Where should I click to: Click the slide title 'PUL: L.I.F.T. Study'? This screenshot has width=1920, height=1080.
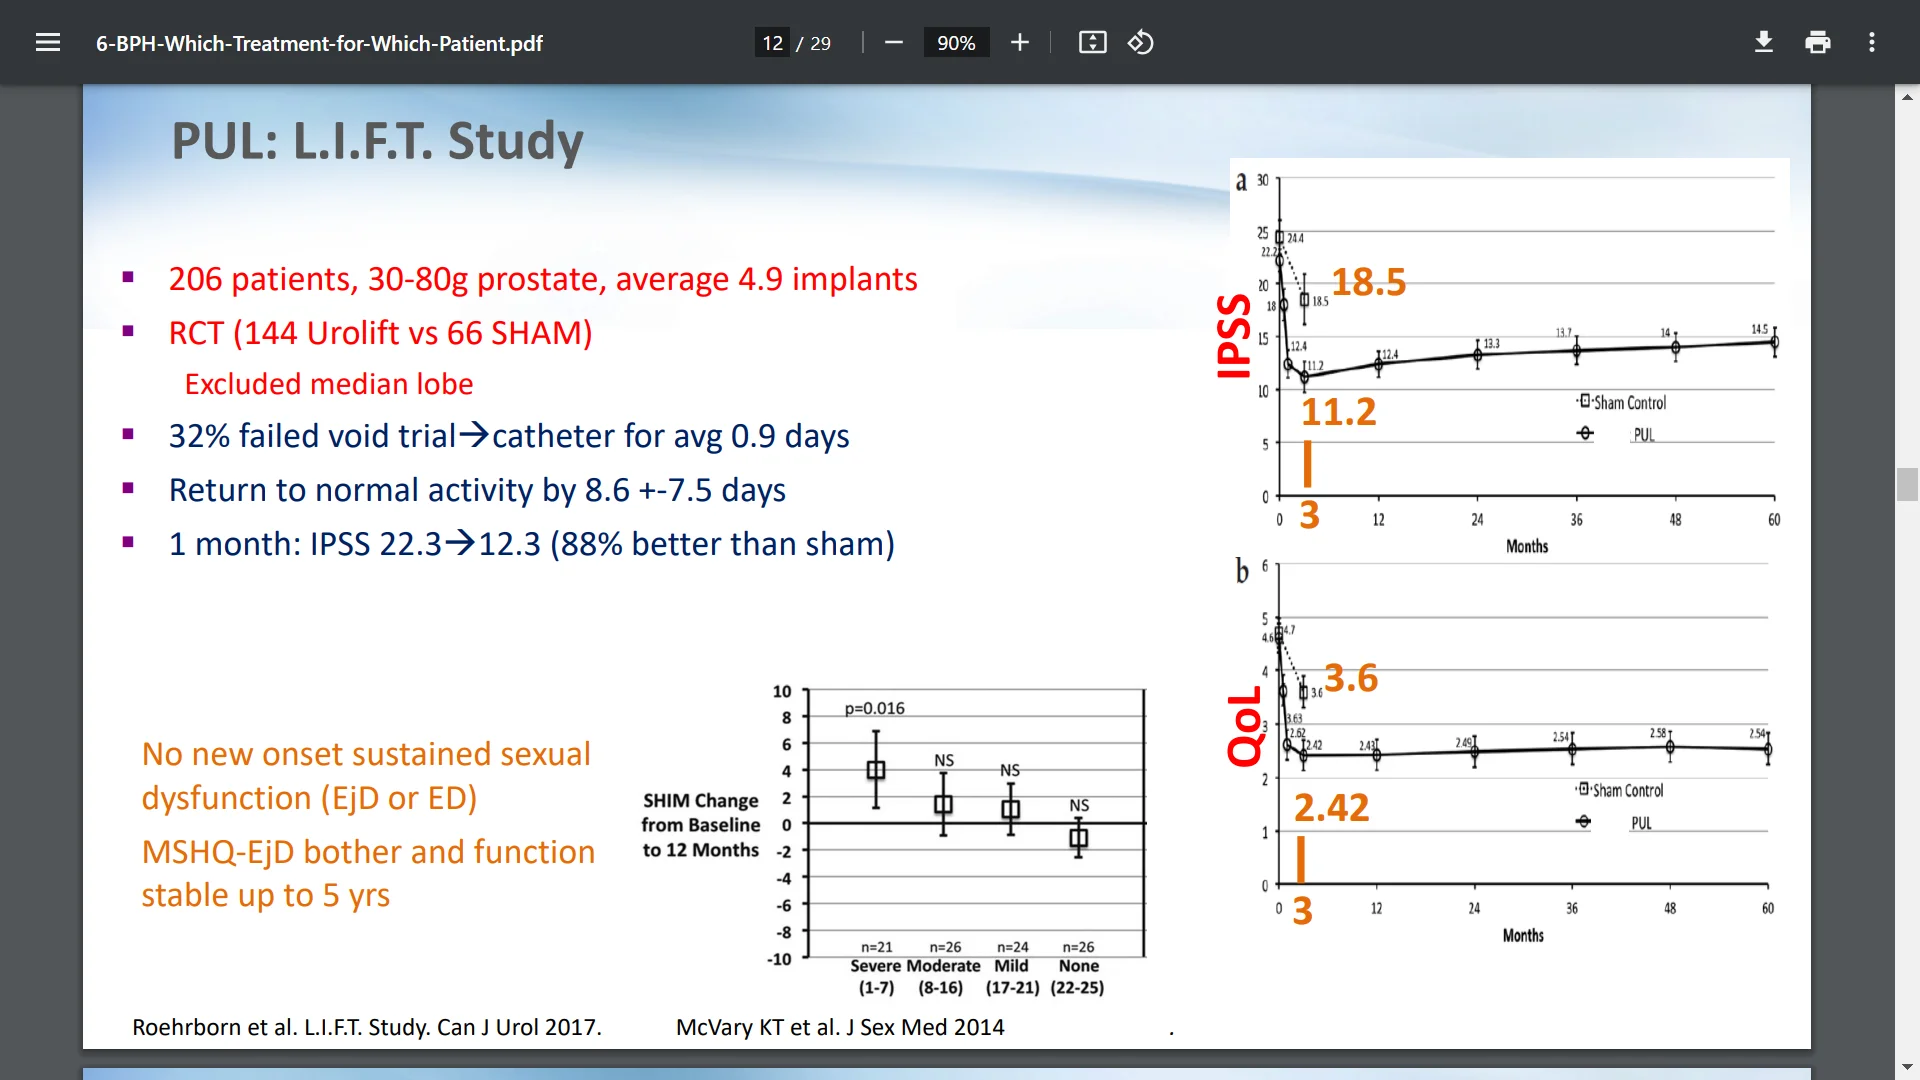(x=377, y=141)
